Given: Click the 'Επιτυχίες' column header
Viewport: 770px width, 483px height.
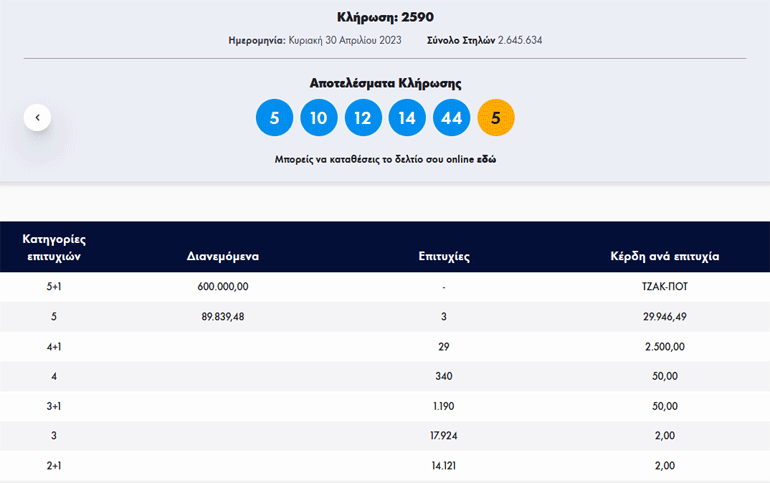Looking at the screenshot, I should click(444, 256).
